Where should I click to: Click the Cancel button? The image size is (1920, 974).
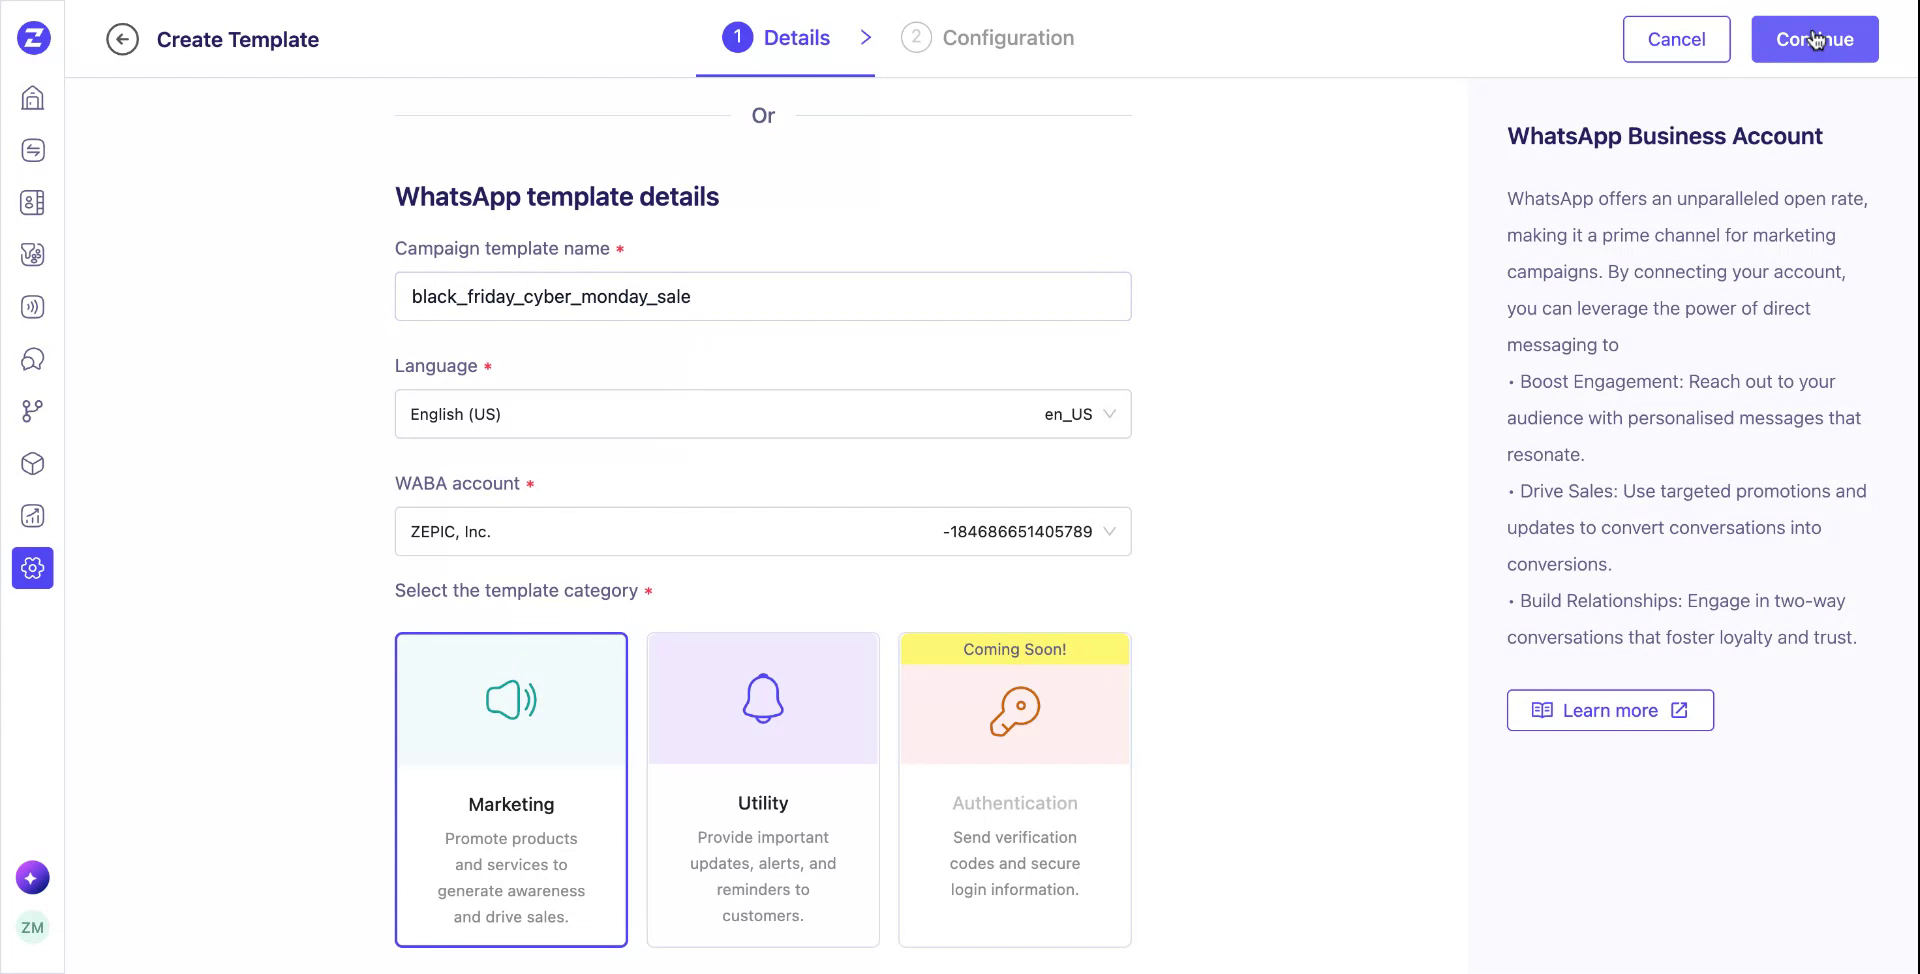[x=1676, y=39]
